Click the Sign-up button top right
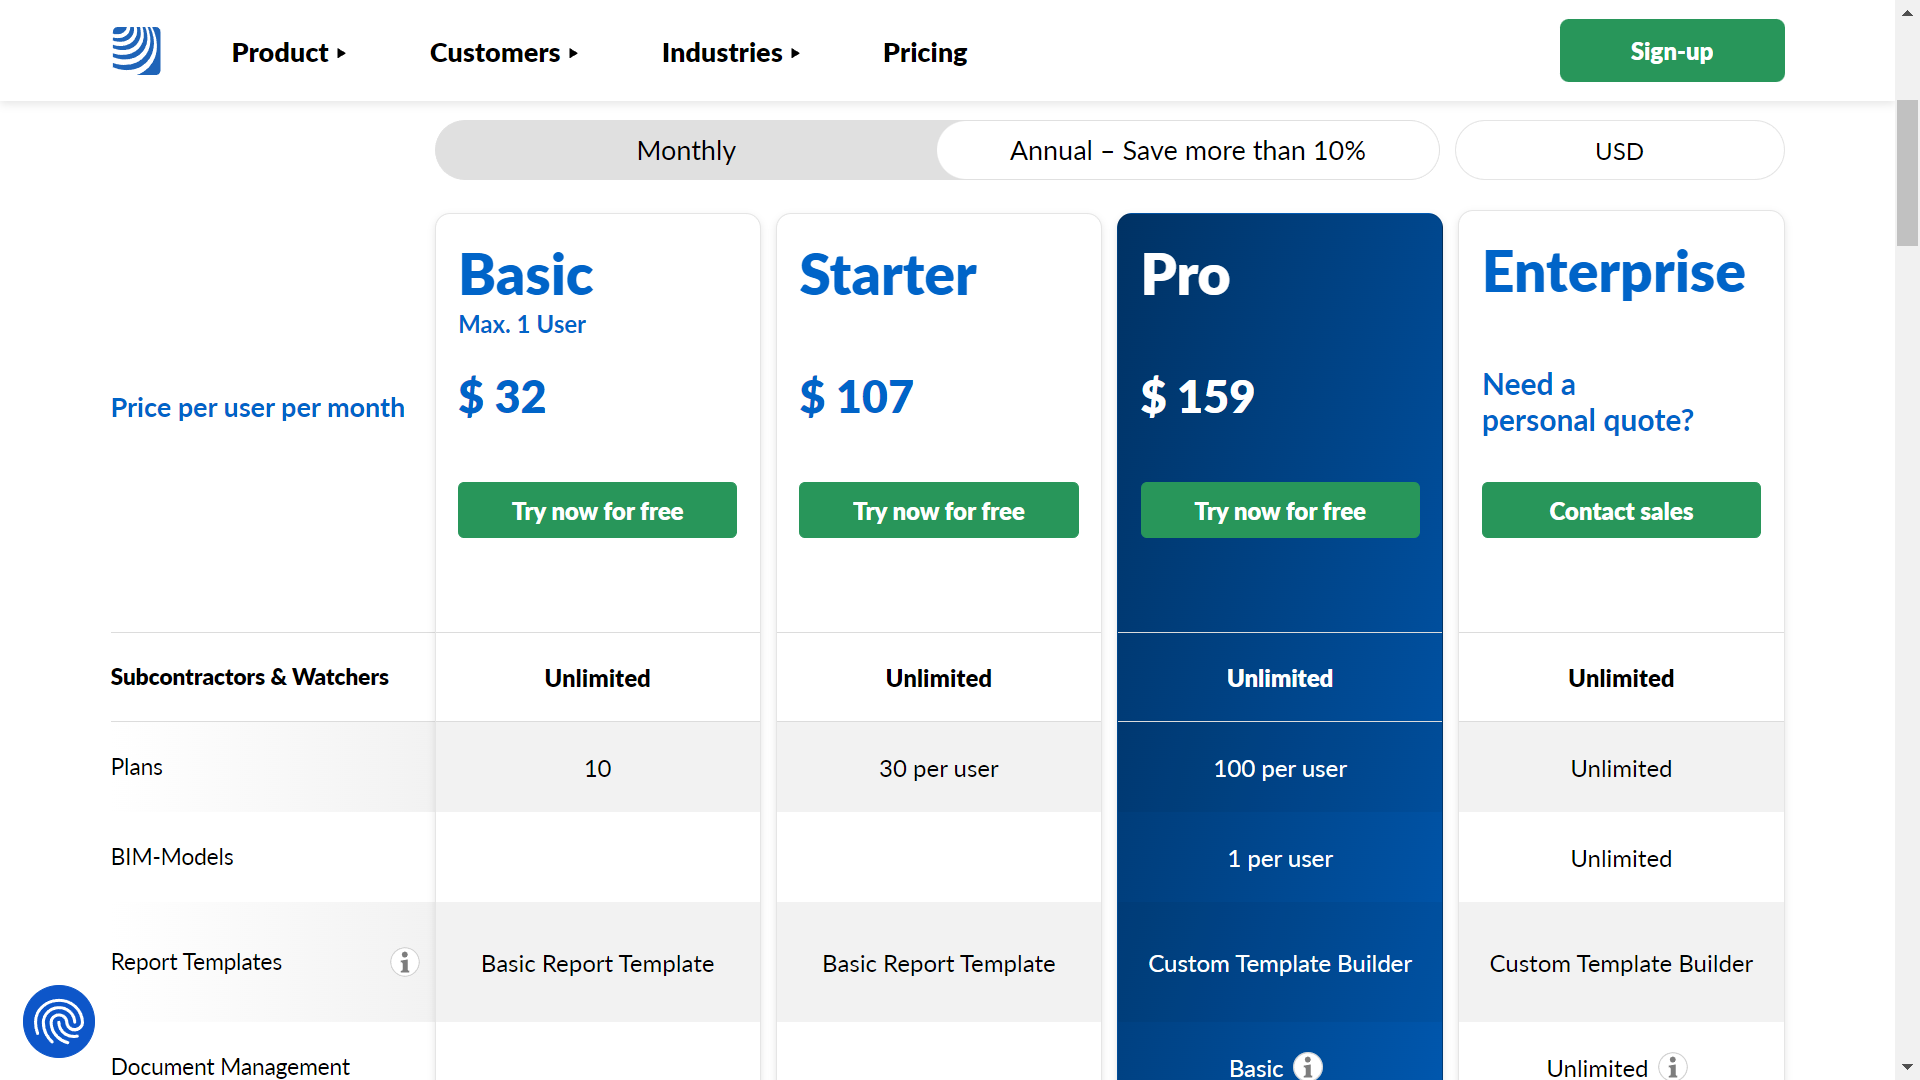The width and height of the screenshot is (1920, 1080). (x=1672, y=51)
